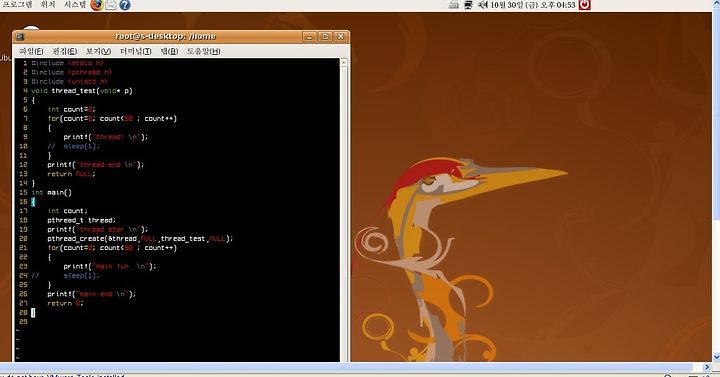
Task: Click the red power/shutdown button
Action: [585, 5]
